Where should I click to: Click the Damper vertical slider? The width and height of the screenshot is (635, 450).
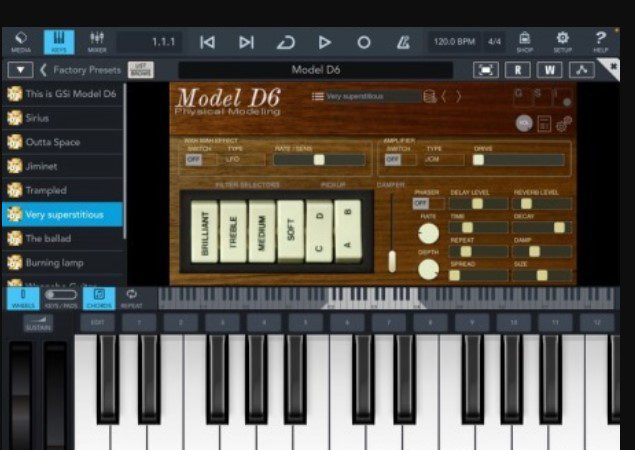pos(392,232)
